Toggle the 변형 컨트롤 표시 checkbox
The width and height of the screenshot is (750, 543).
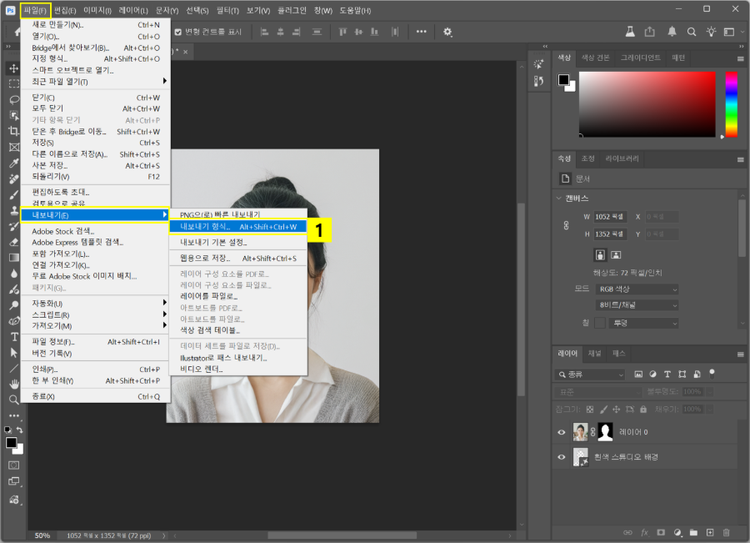pos(179,31)
